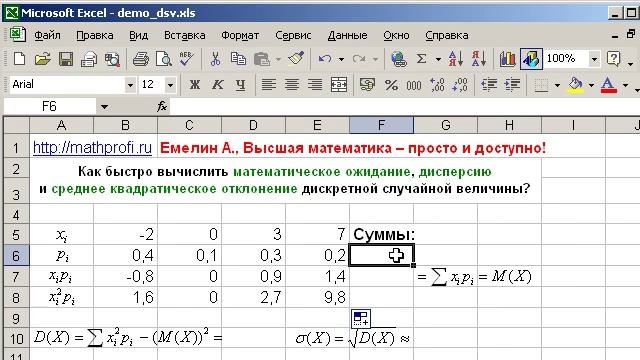Viewport: 640px width, 360px height.
Task: Open borders style dropdown arrow
Action: 558,85
